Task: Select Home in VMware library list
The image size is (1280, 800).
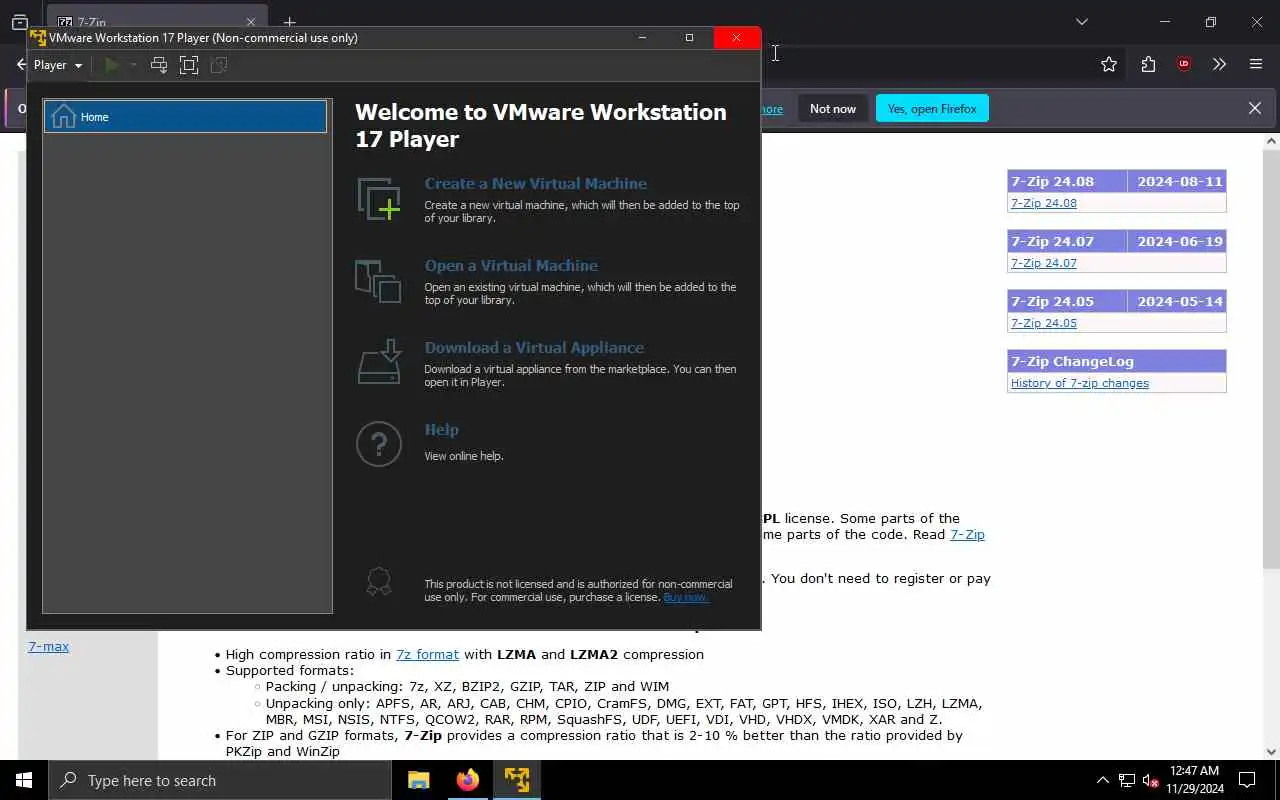Action: click(185, 117)
